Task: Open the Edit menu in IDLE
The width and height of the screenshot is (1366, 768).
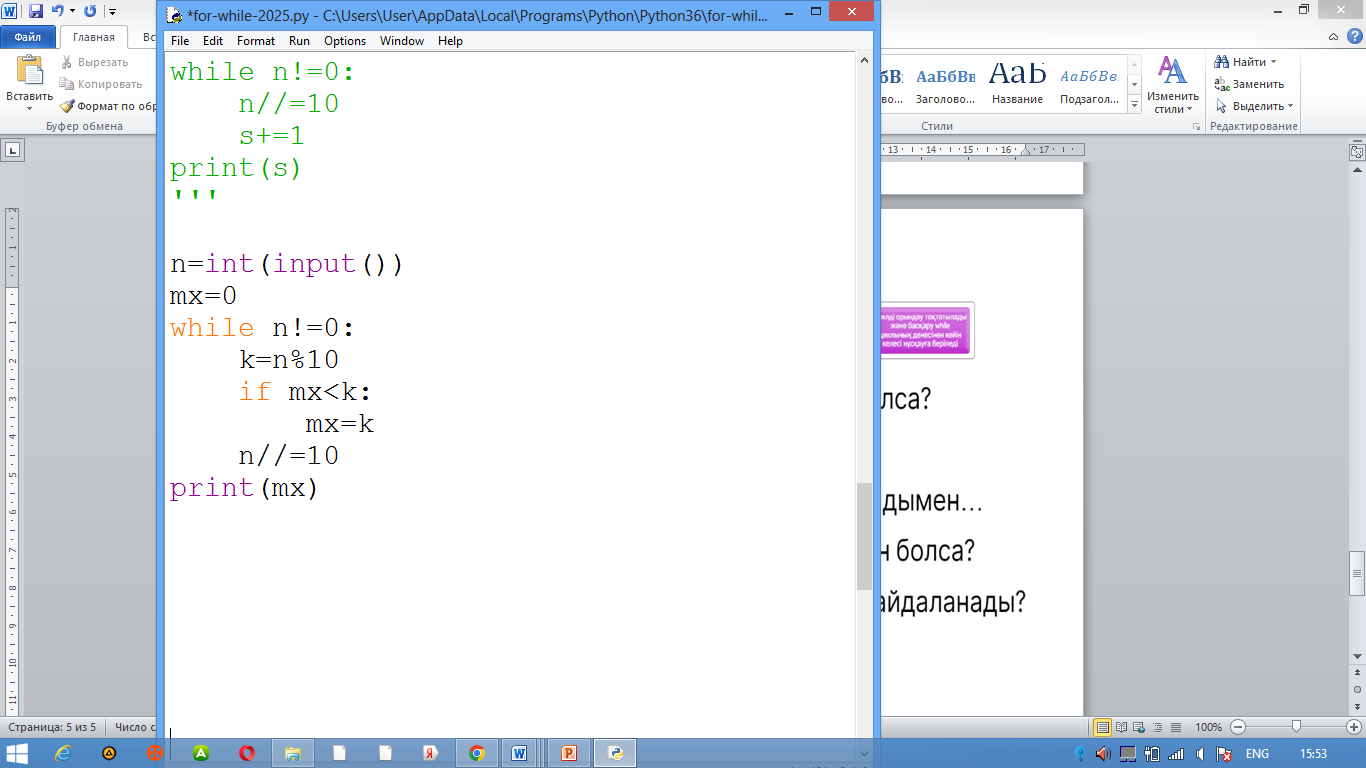Action: coord(213,41)
